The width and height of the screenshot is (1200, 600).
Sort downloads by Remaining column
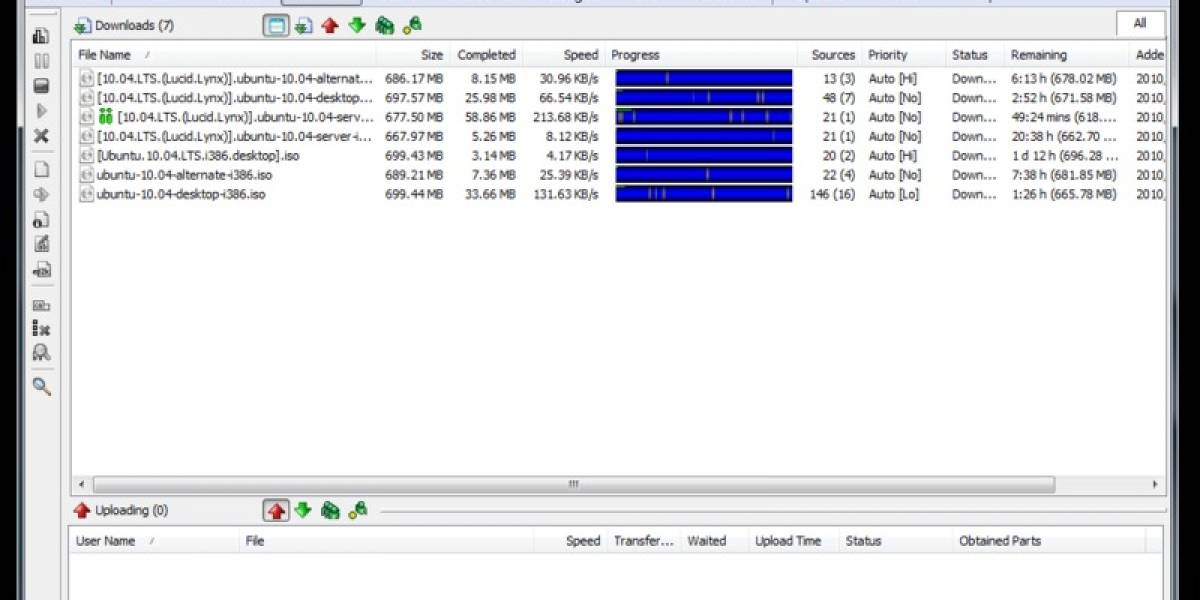(x=1067, y=55)
